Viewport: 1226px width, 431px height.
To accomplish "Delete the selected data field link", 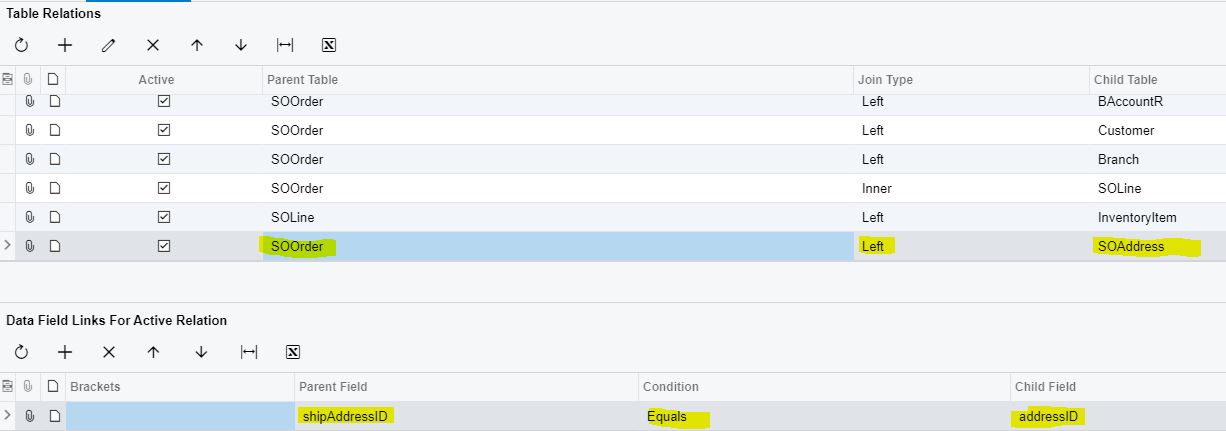I will (109, 352).
